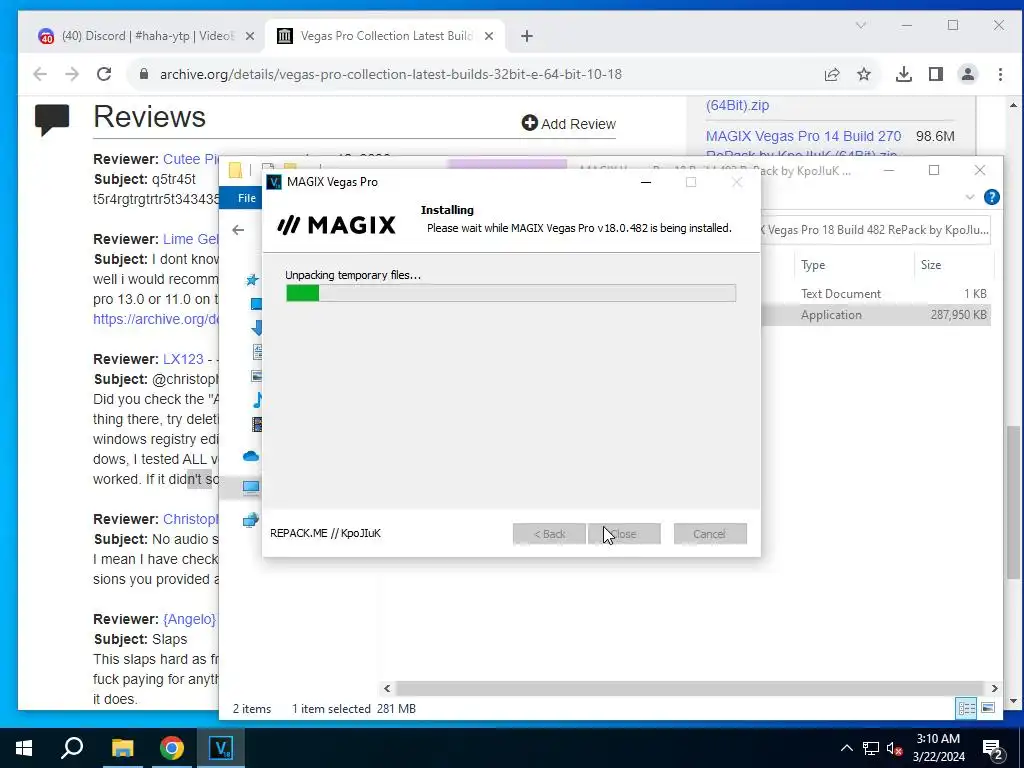Image resolution: width=1024 pixels, height=768 pixels.
Task: Close the Discord tab
Action: coord(249,37)
